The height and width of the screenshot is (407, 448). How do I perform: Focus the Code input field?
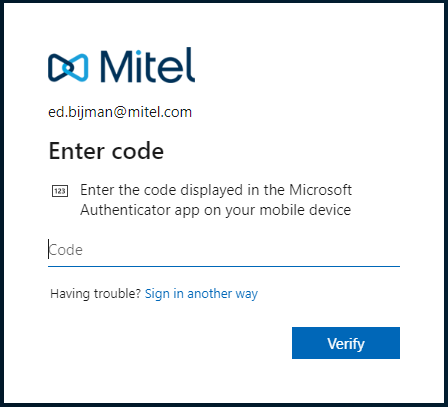pos(224,250)
